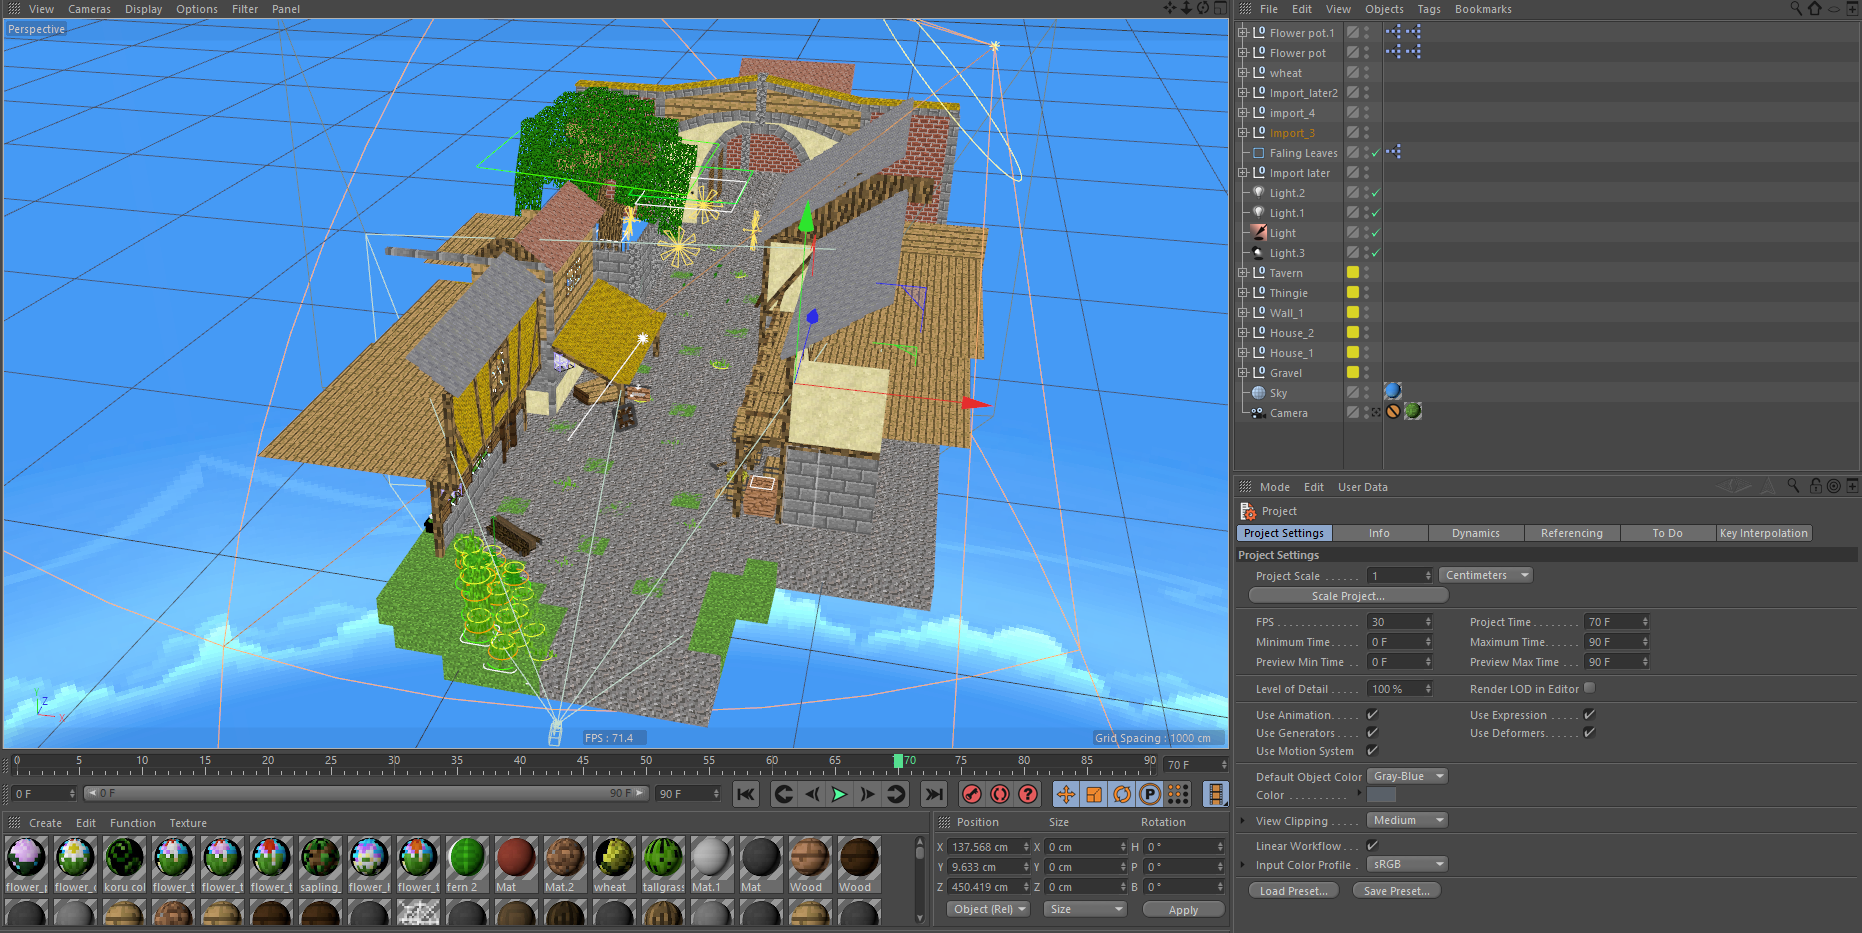
Task: Open Object Manager Tags menu
Action: 1429,9
